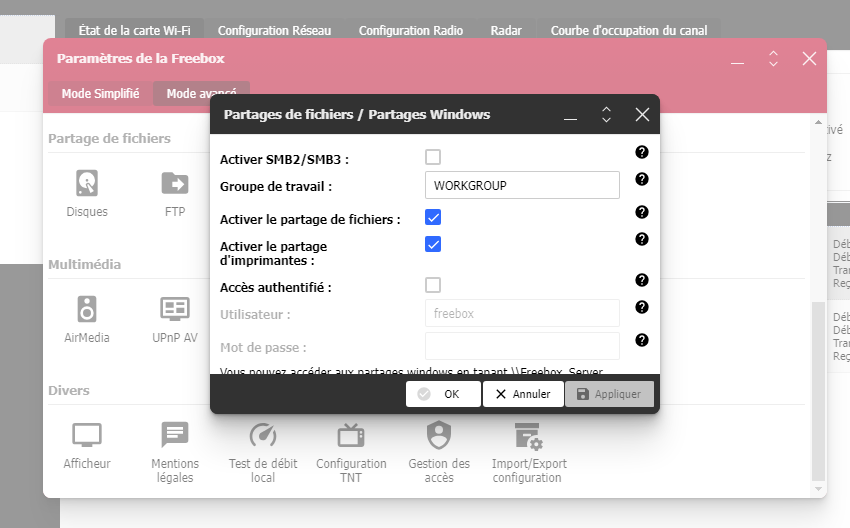Close Paramètres de la Freebox window
This screenshot has height=528, width=850.
click(x=809, y=59)
